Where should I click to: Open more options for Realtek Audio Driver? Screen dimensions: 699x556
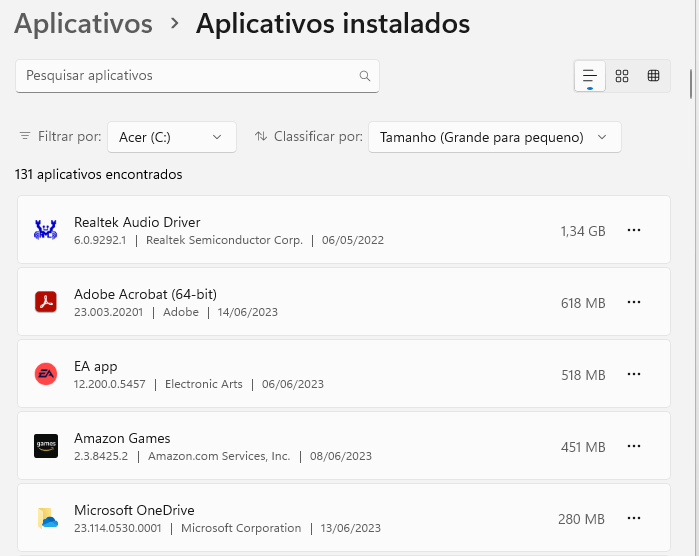(634, 230)
